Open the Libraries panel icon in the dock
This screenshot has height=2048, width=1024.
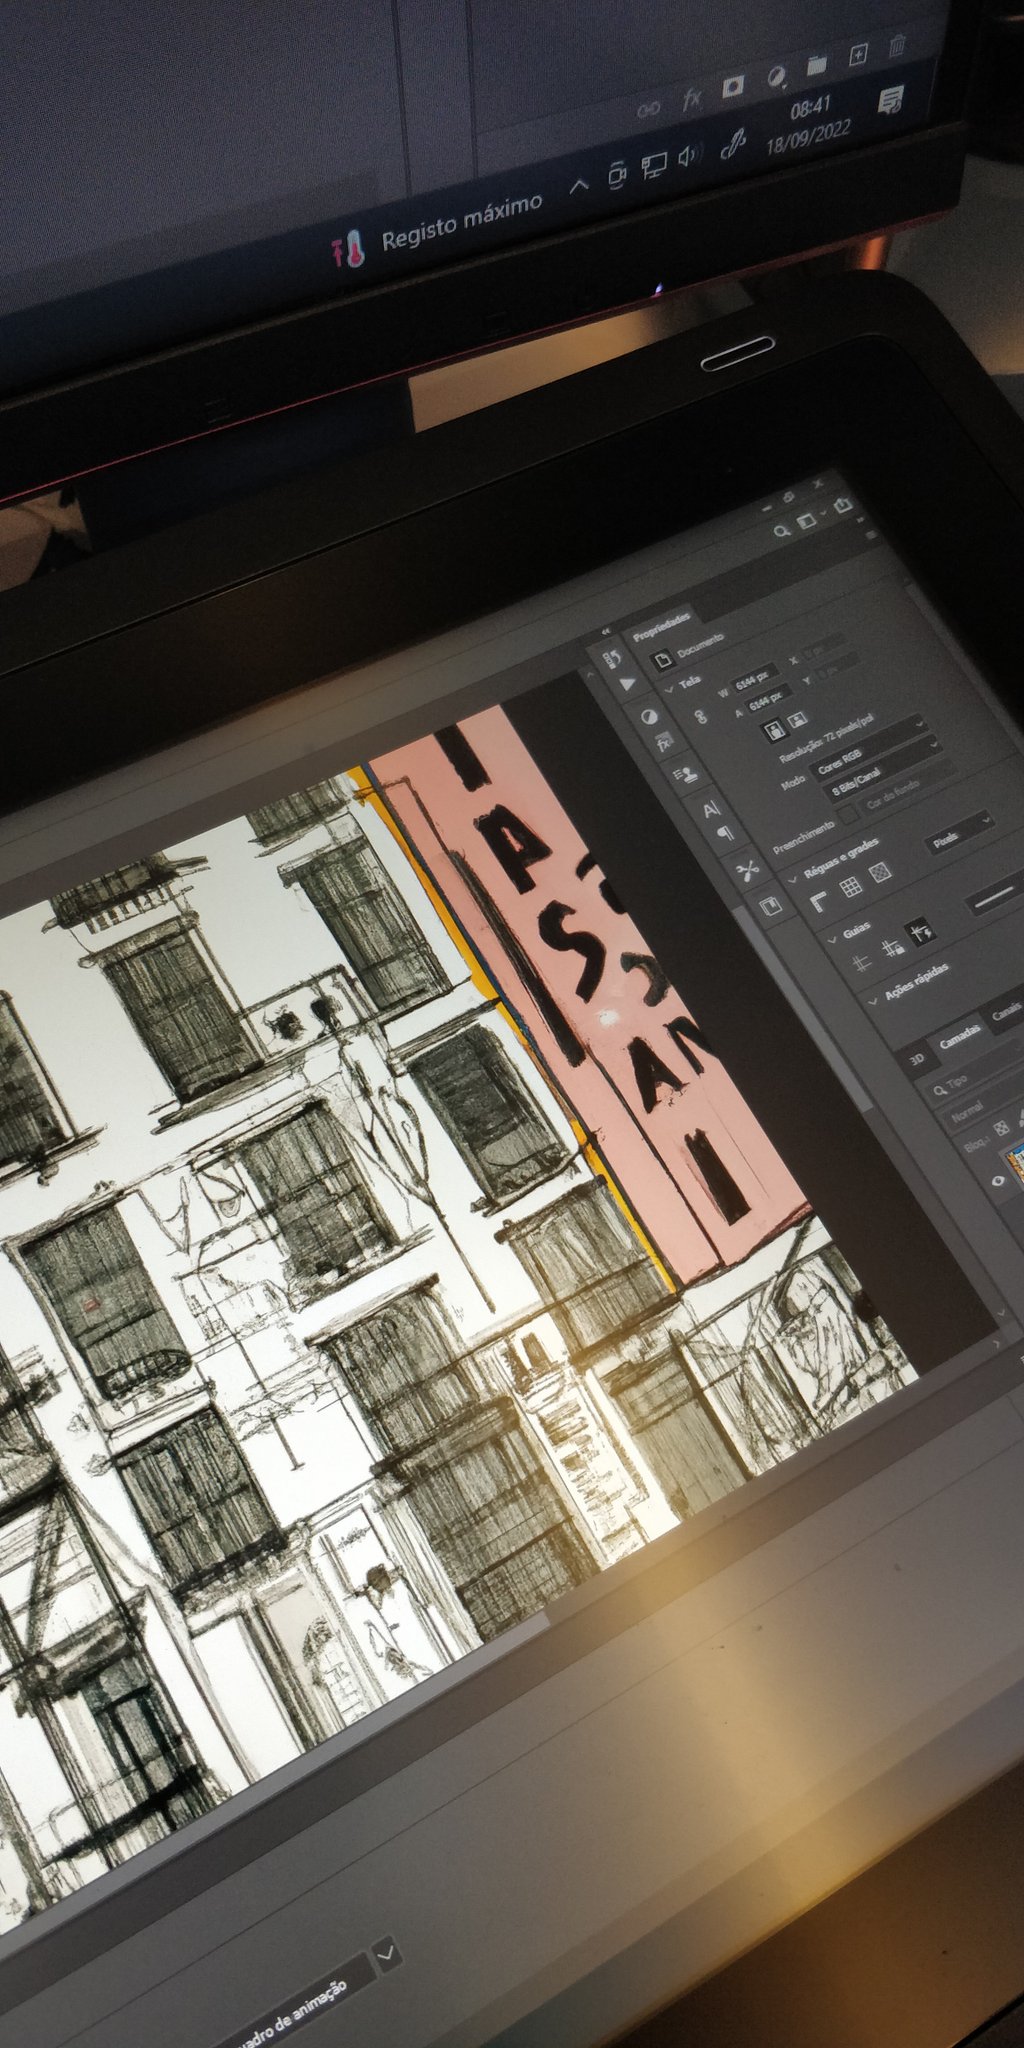tap(769, 907)
